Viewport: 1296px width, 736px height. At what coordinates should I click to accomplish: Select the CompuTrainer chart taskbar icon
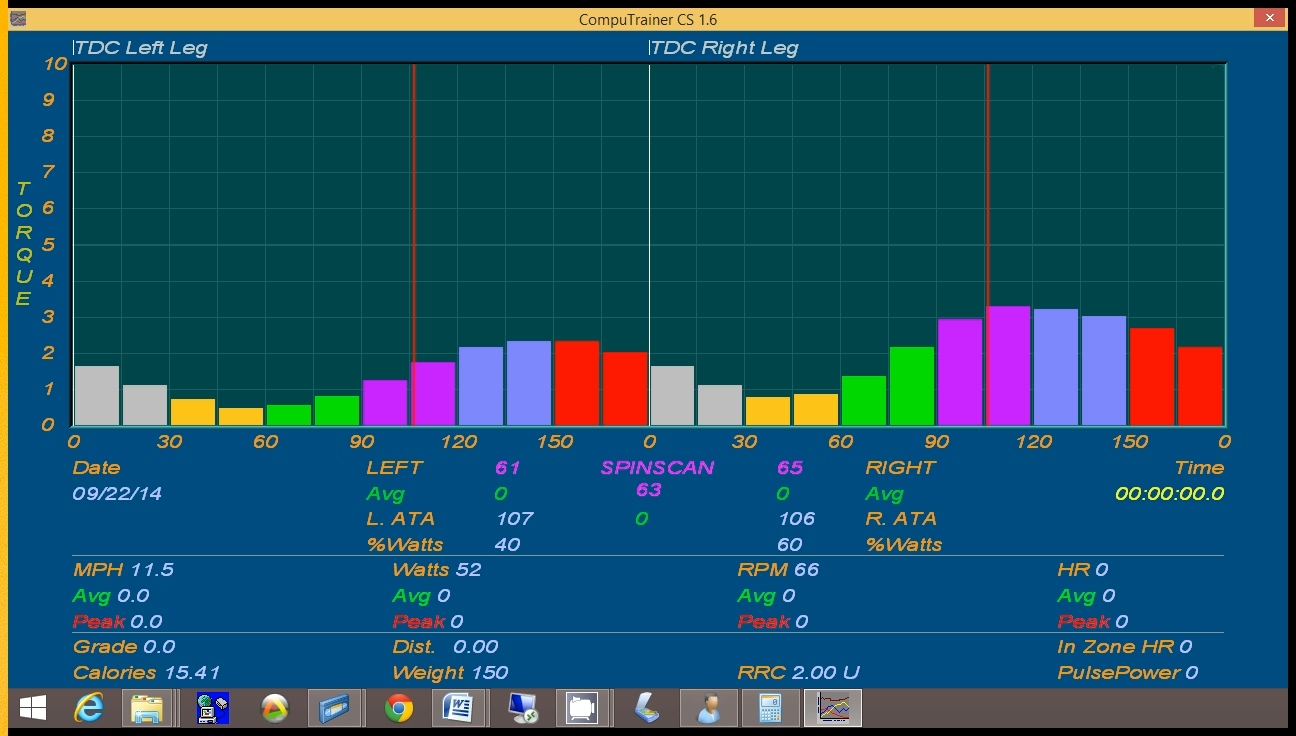pos(832,709)
